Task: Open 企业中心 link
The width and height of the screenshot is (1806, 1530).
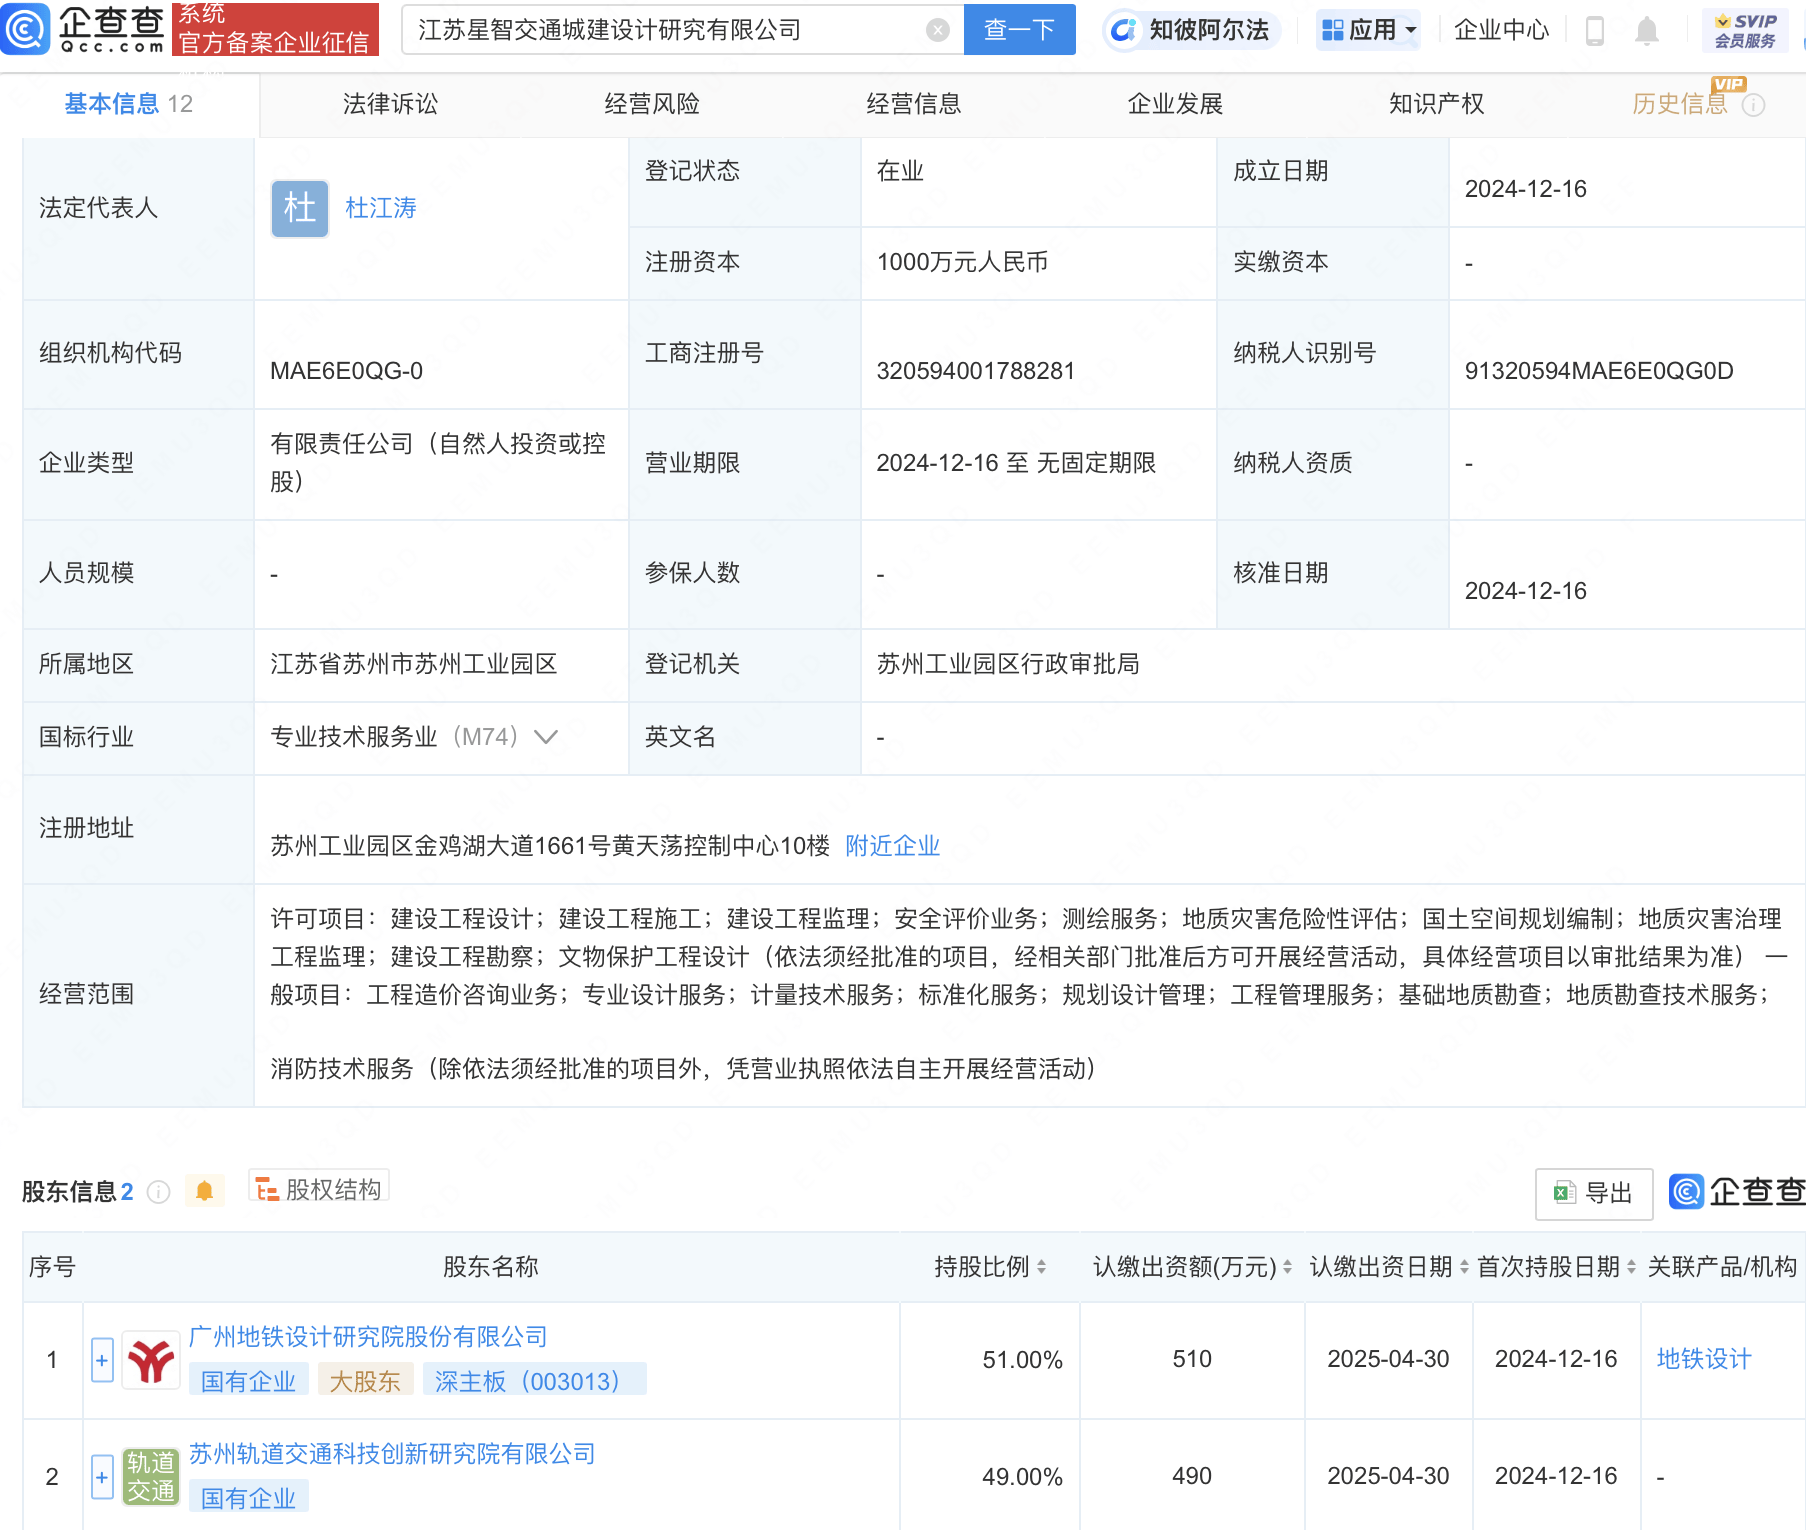Action: (x=1501, y=30)
